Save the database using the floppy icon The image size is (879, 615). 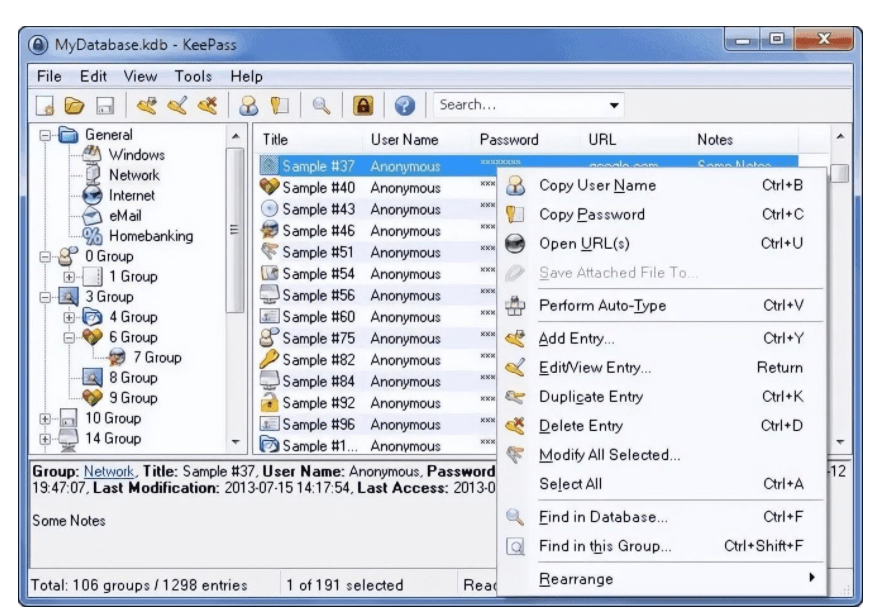click(105, 105)
